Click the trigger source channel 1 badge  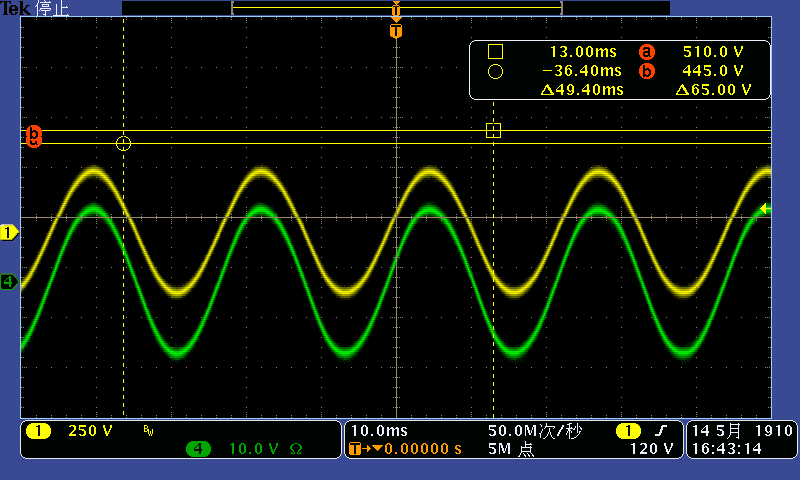point(628,431)
